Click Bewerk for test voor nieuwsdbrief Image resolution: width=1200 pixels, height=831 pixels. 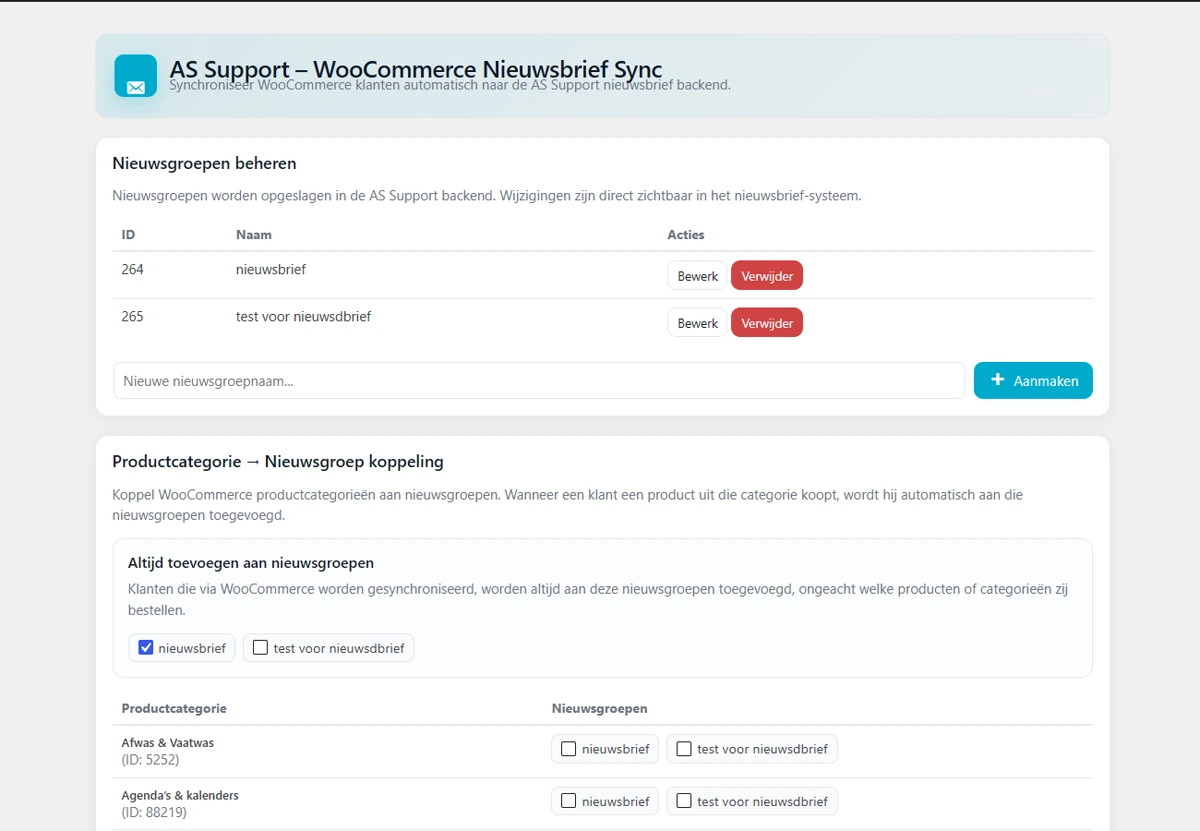pyautogui.click(x=697, y=323)
